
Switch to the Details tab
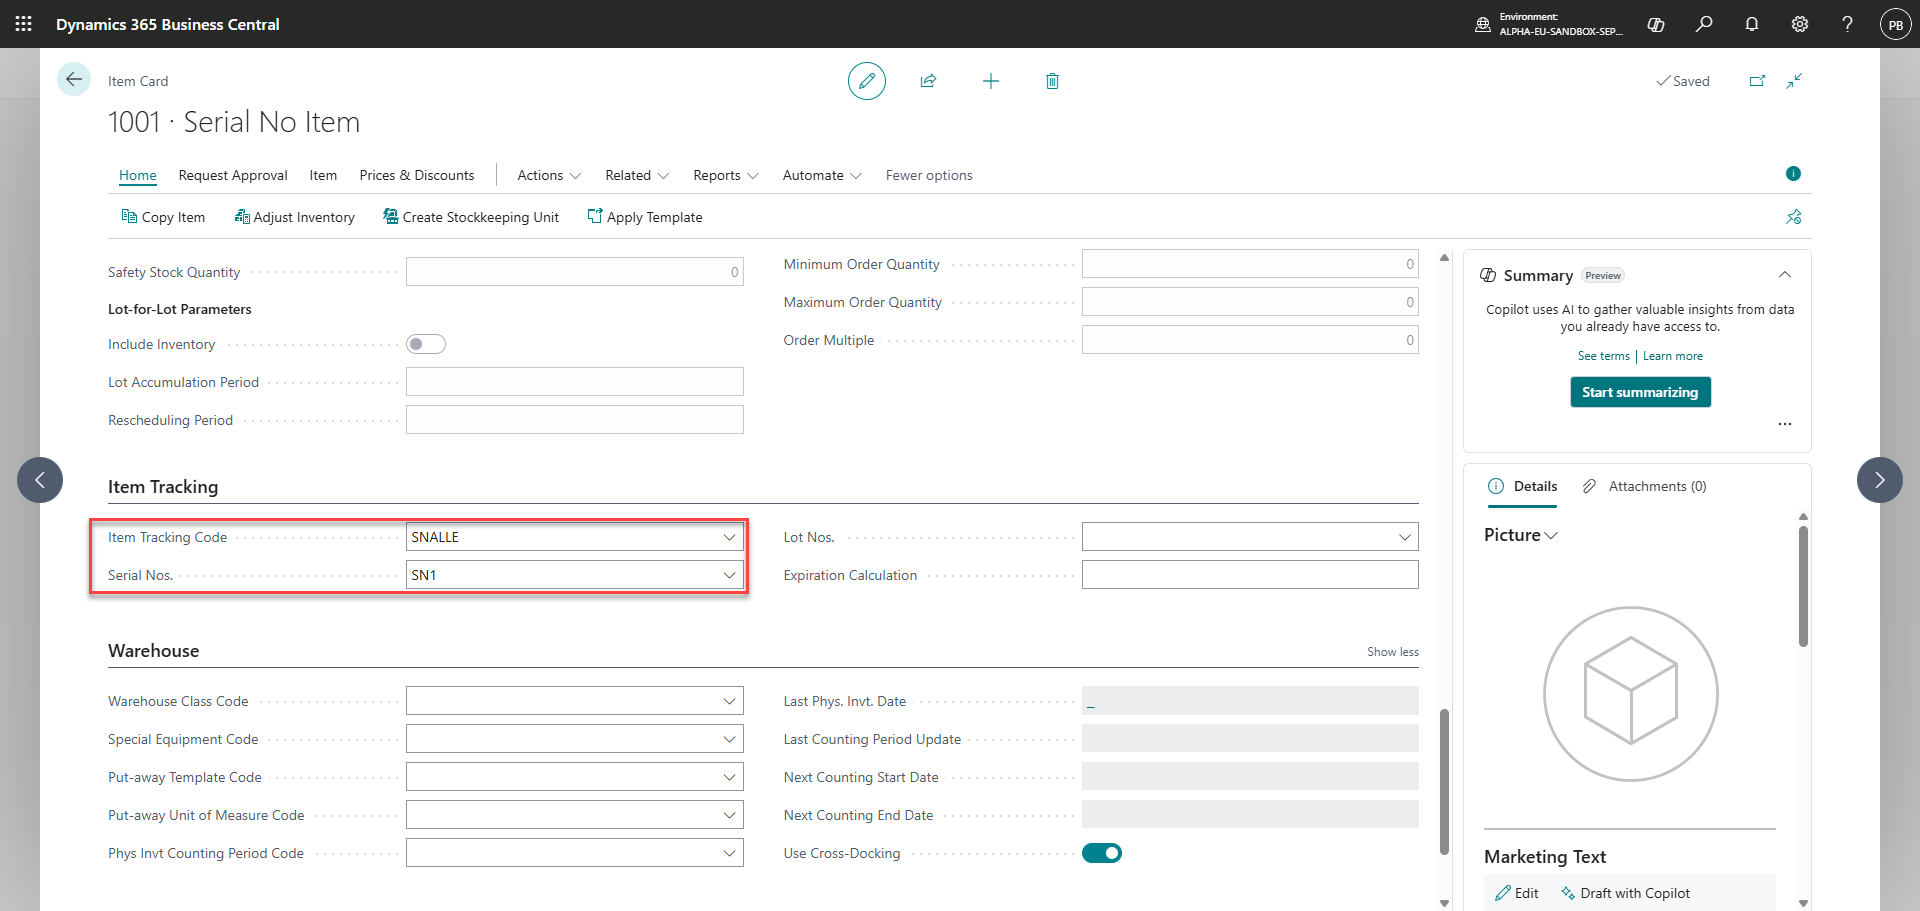1523,486
